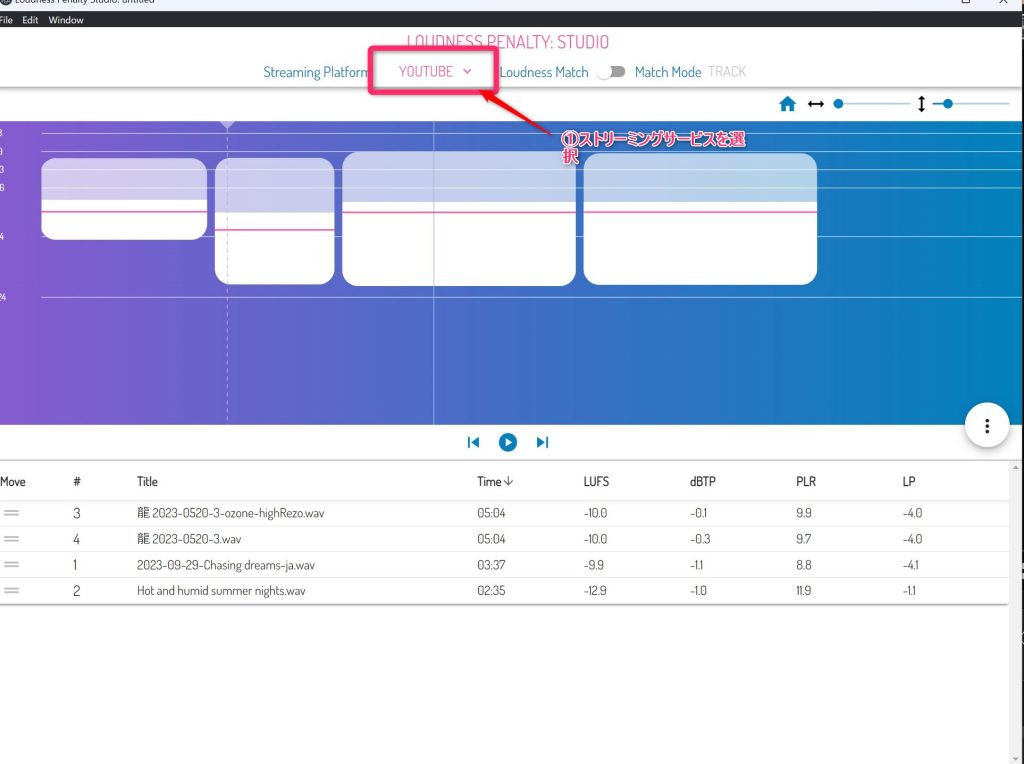Click the home reset view icon
Screen dimensions: 1024x764
[788, 104]
